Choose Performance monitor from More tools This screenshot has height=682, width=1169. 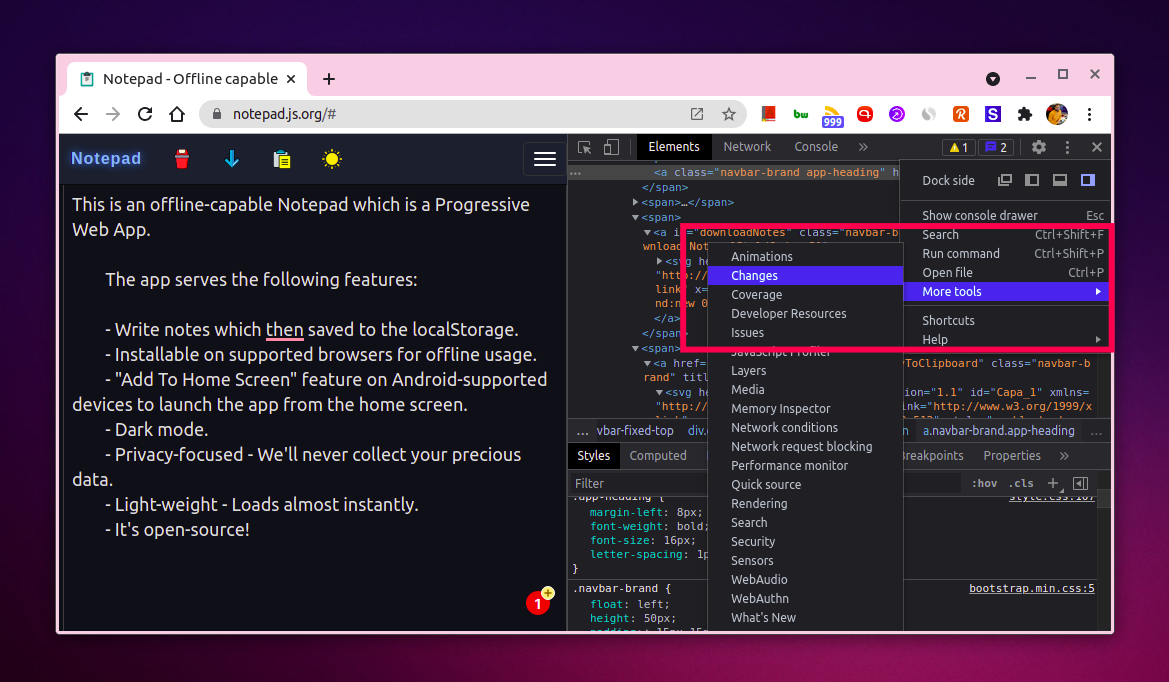(x=805, y=466)
